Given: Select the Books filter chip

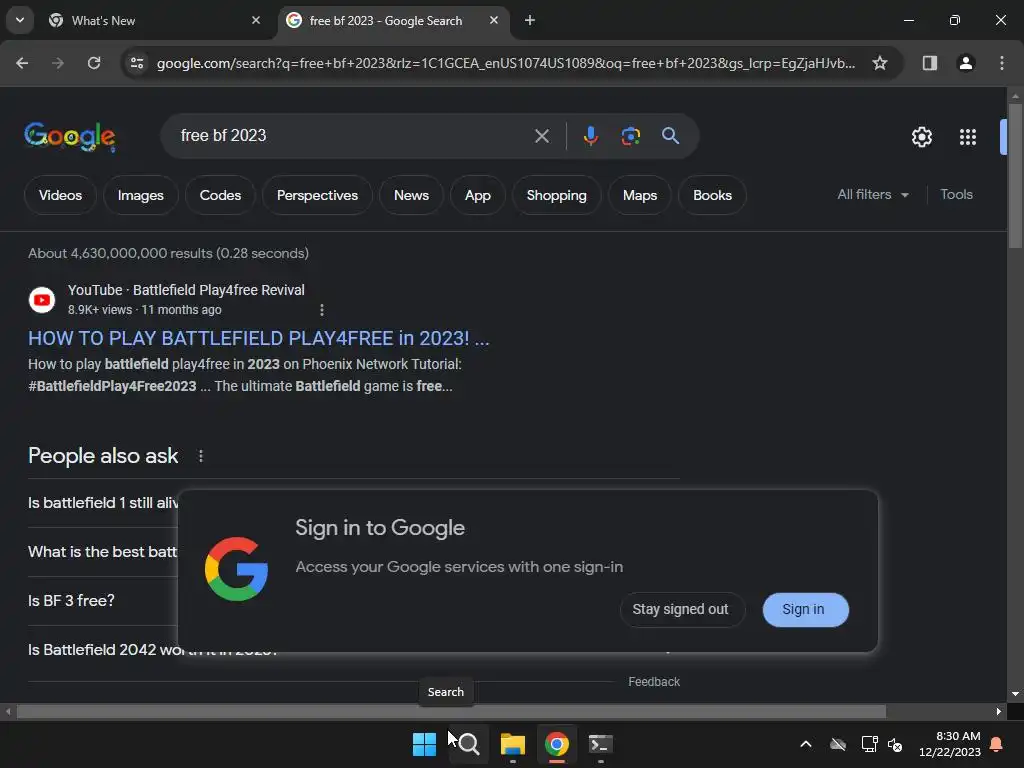Looking at the screenshot, I should [712, 195].
